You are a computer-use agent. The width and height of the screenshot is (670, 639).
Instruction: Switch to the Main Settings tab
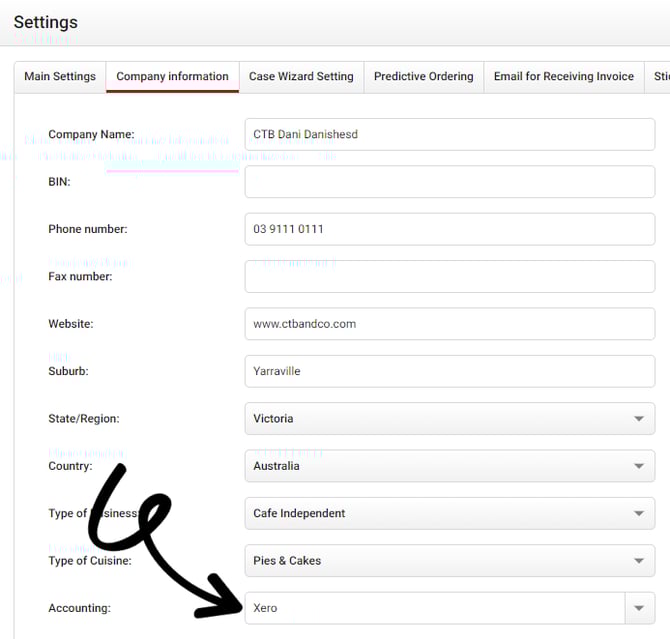tap(60, 77)
